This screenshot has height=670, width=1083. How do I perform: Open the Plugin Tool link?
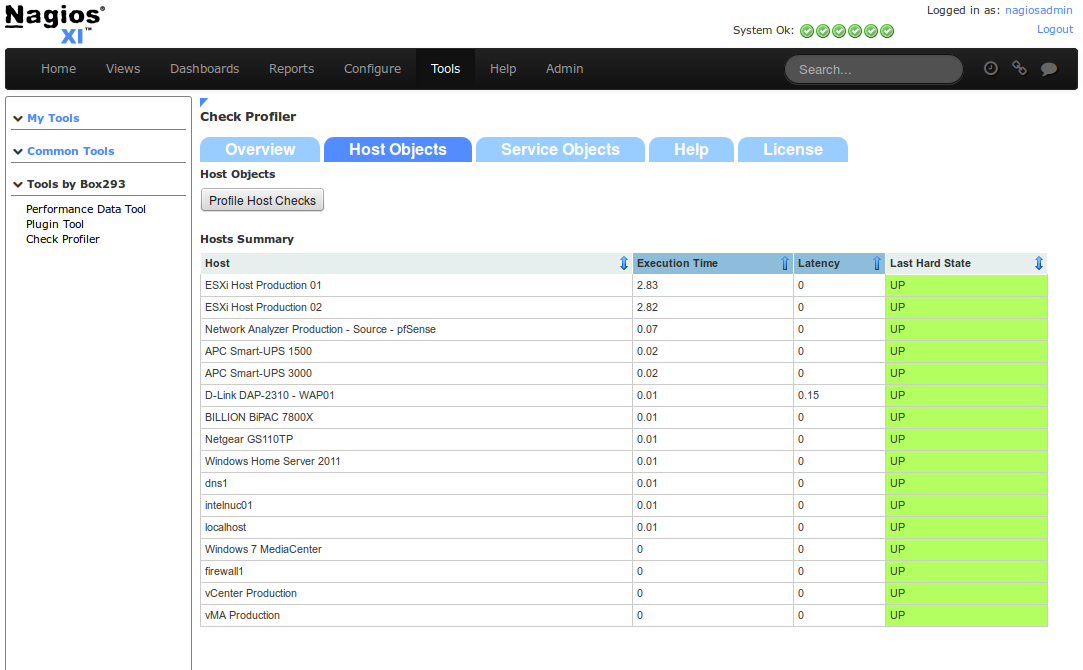(x=55, y=224)
